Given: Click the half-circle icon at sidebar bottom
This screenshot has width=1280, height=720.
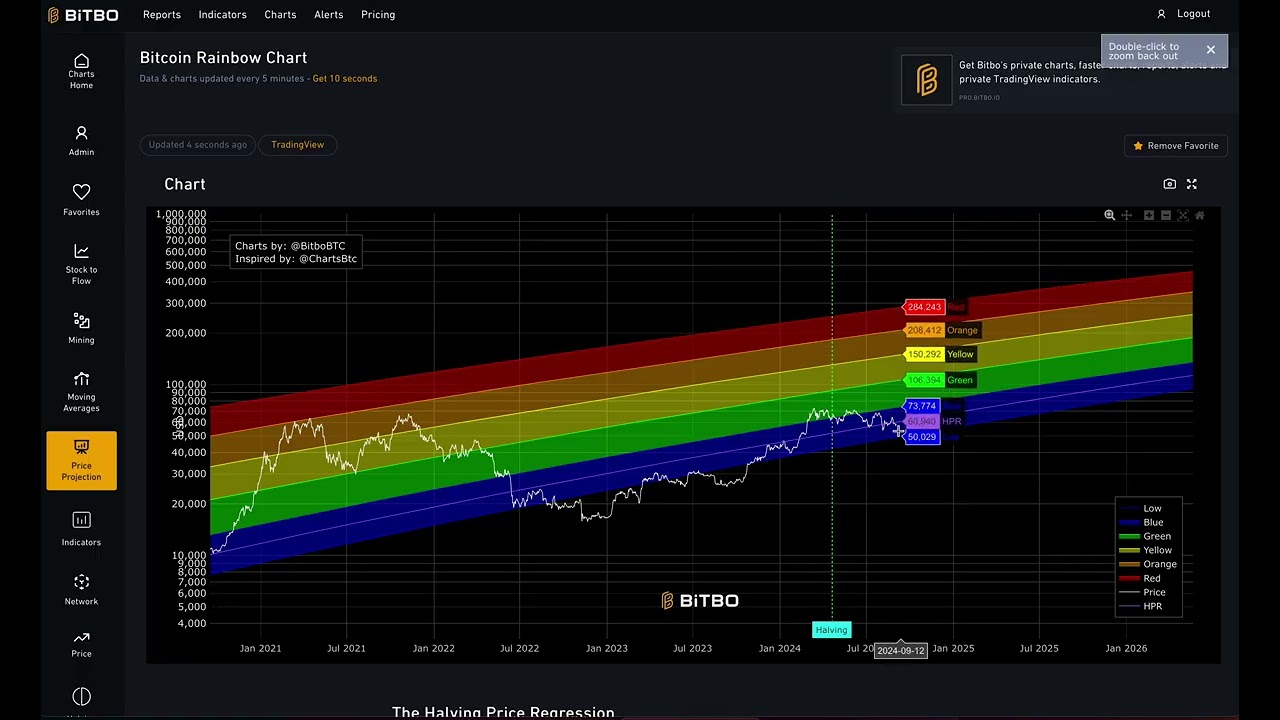Looking at the screenshot, I should coord(81,696).
